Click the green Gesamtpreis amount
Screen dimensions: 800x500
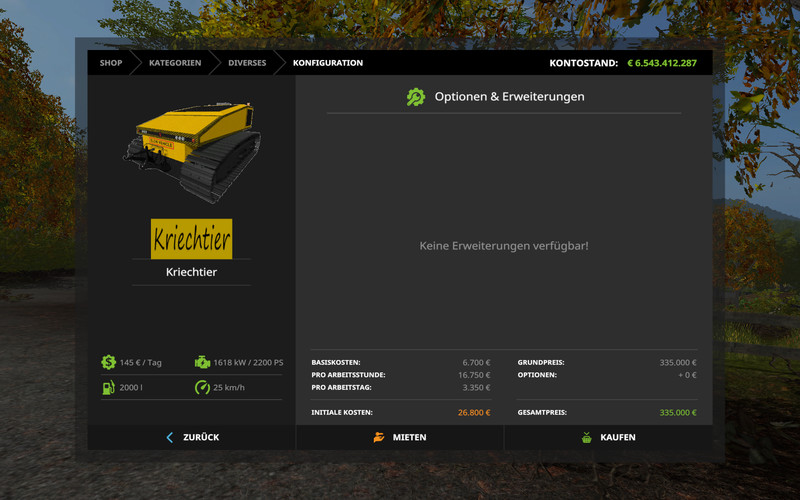coord(677,412)
